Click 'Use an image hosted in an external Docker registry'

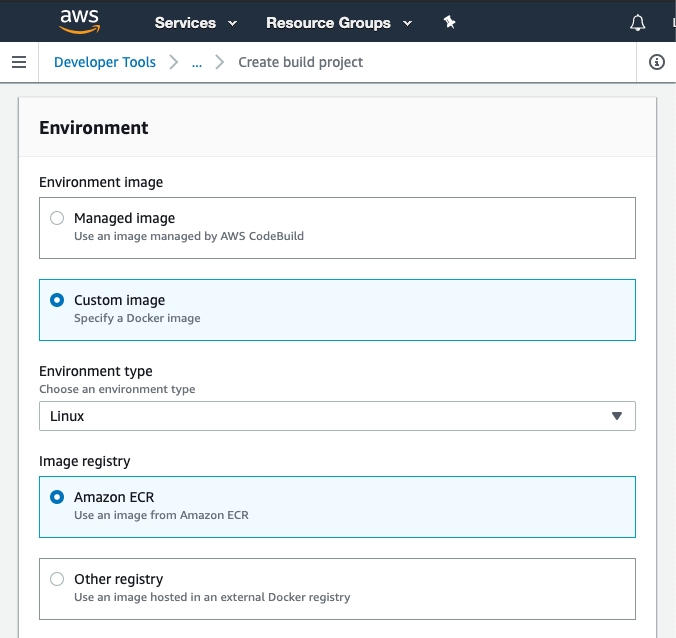point(212,597)
